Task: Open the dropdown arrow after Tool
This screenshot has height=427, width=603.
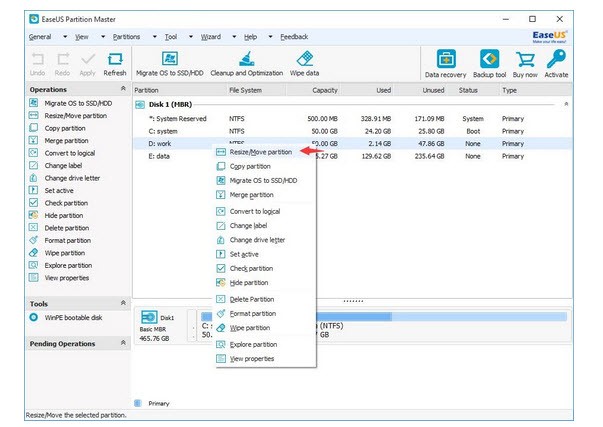Action: point(191,37)
